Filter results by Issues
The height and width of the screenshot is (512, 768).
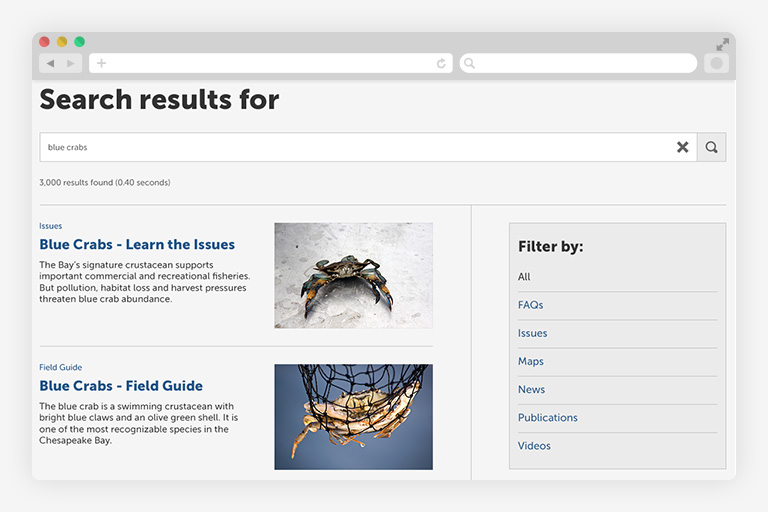[x=532, y=333]
